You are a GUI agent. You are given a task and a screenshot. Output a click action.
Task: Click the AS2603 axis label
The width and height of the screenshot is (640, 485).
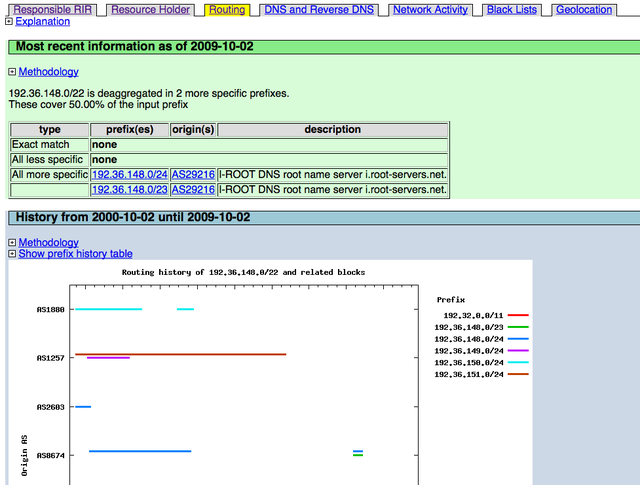(x=51, y=407)
